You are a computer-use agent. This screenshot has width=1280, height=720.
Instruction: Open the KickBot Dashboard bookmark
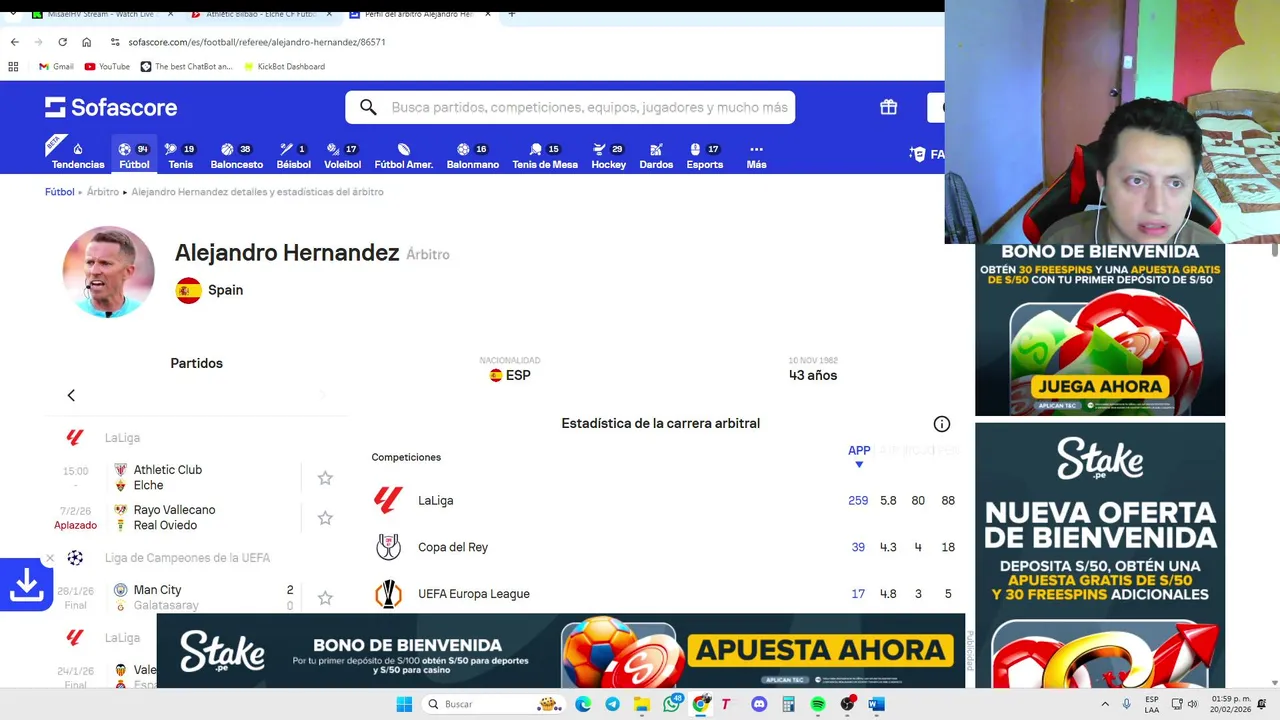(283, 67)
